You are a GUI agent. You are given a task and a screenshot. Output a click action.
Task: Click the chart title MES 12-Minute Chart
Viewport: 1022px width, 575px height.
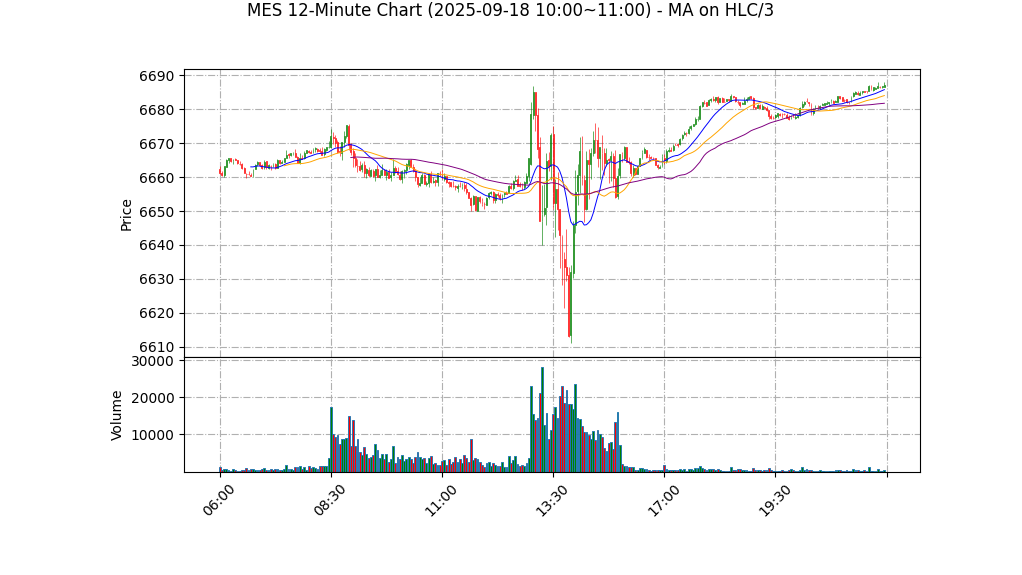click(510, 10)
